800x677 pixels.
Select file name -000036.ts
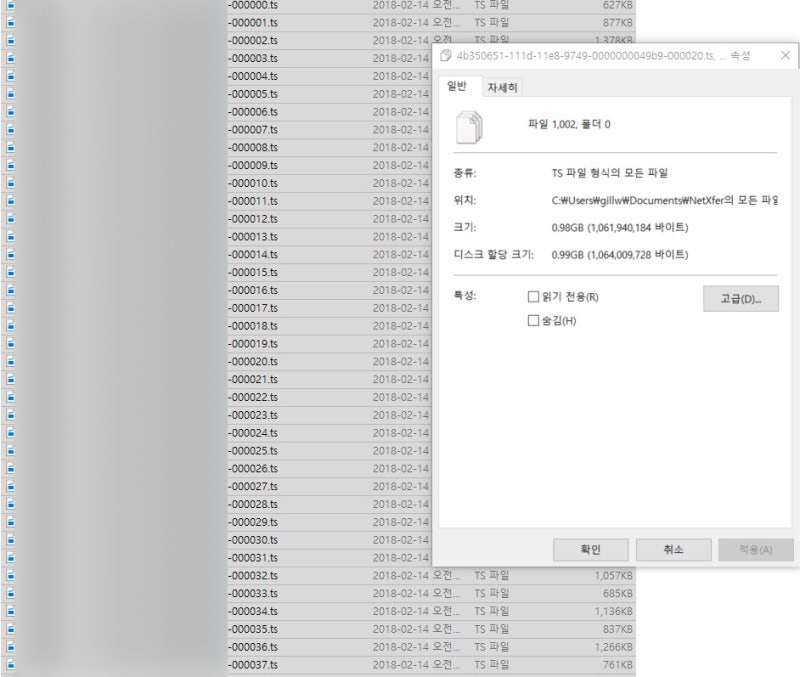coord(253,647)
